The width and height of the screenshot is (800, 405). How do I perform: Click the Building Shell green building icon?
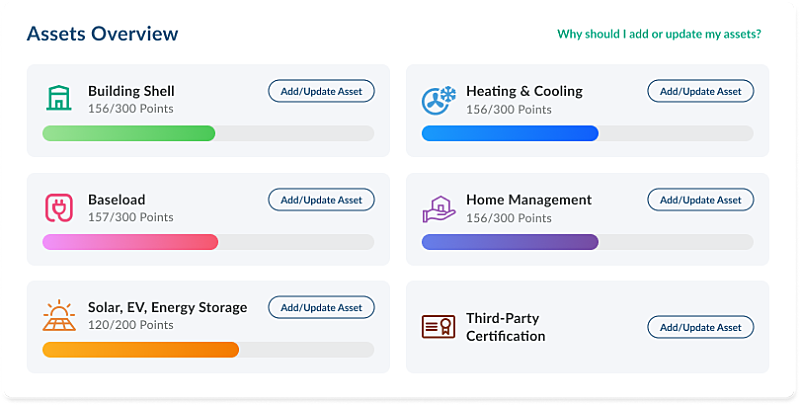(x=59, y=98)
